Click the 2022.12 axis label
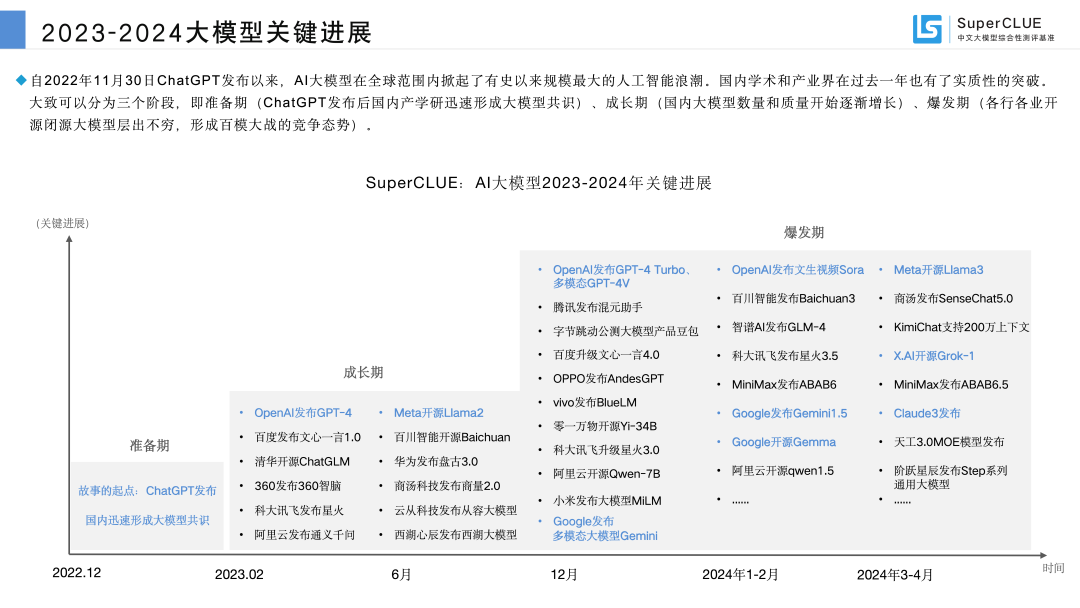This screenshot has width=1080, height=608. pos(76,573)
